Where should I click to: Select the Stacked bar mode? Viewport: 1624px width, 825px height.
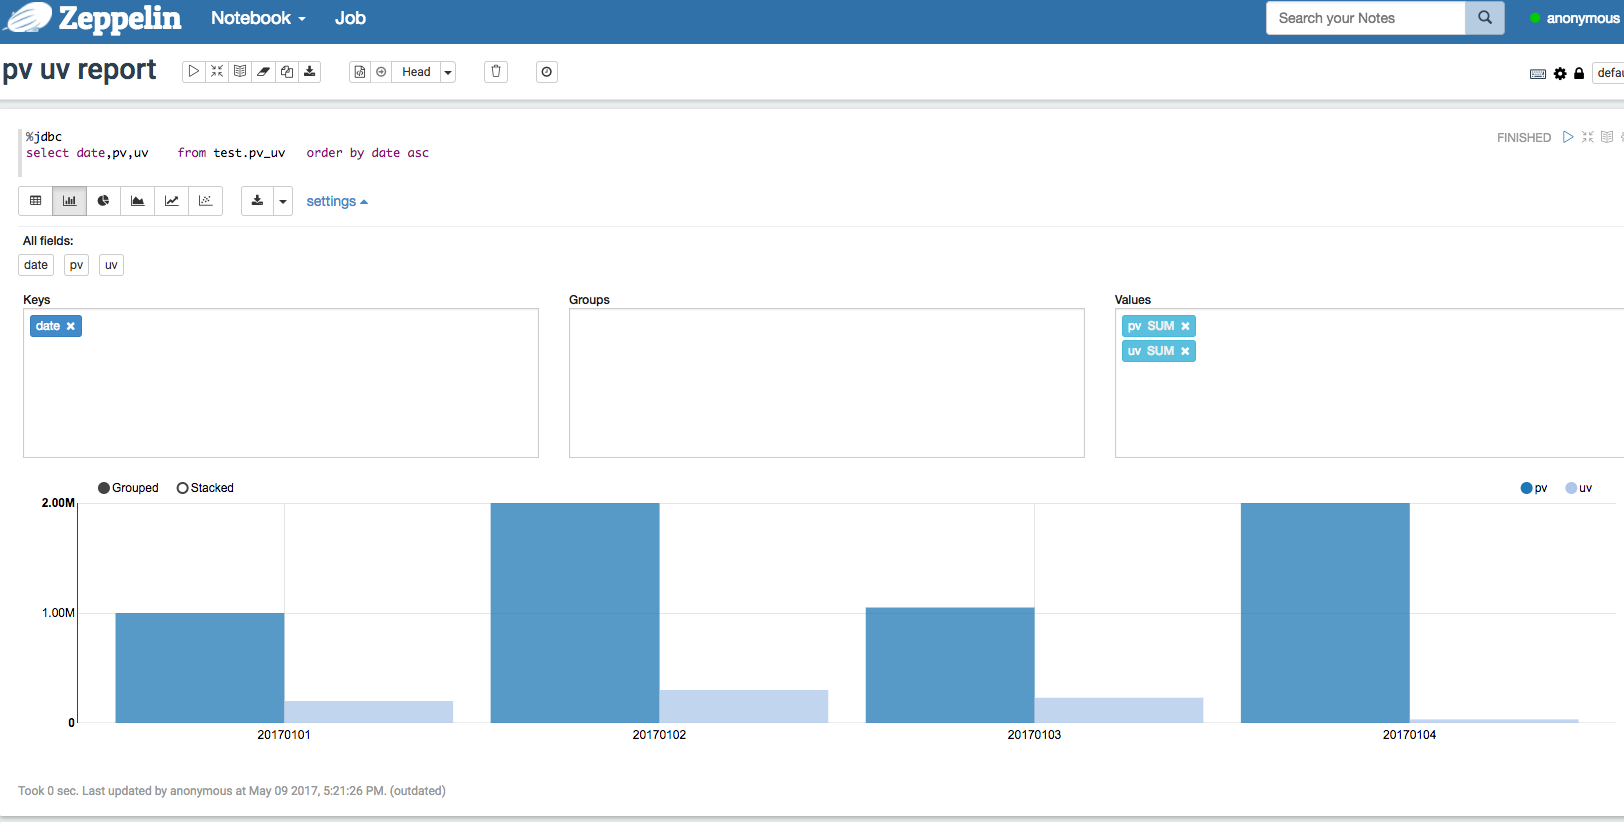(205, 488)
